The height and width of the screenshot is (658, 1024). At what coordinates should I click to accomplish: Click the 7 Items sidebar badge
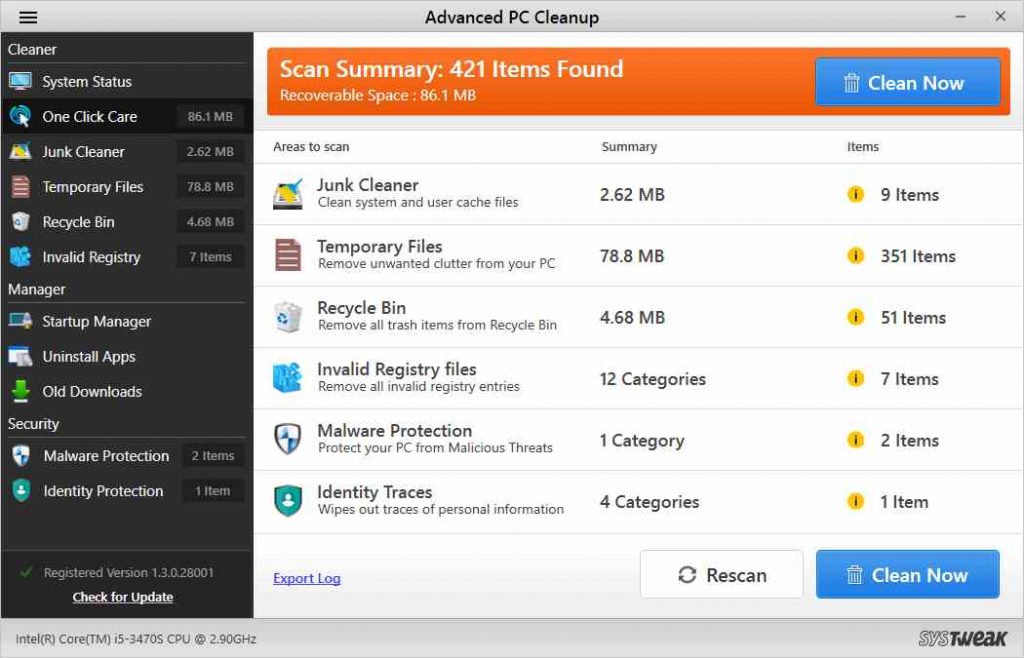click(x=210, y=257)
